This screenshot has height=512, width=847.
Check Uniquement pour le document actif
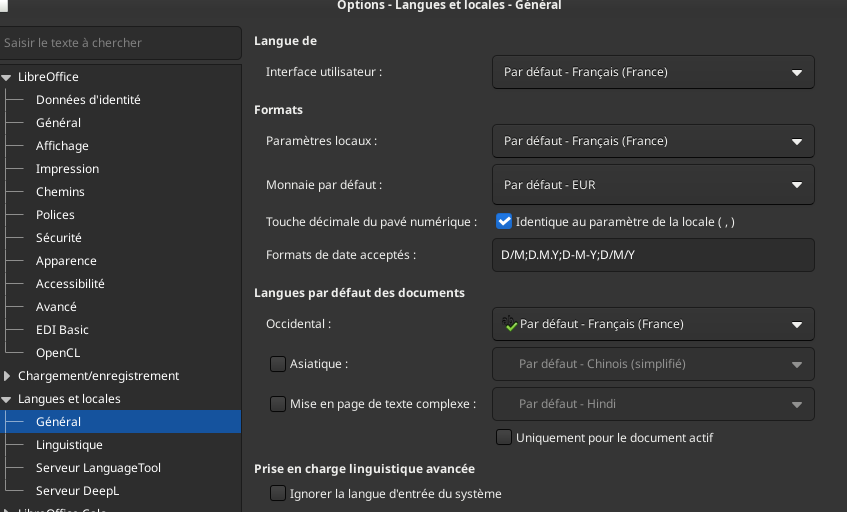(504, 437)
